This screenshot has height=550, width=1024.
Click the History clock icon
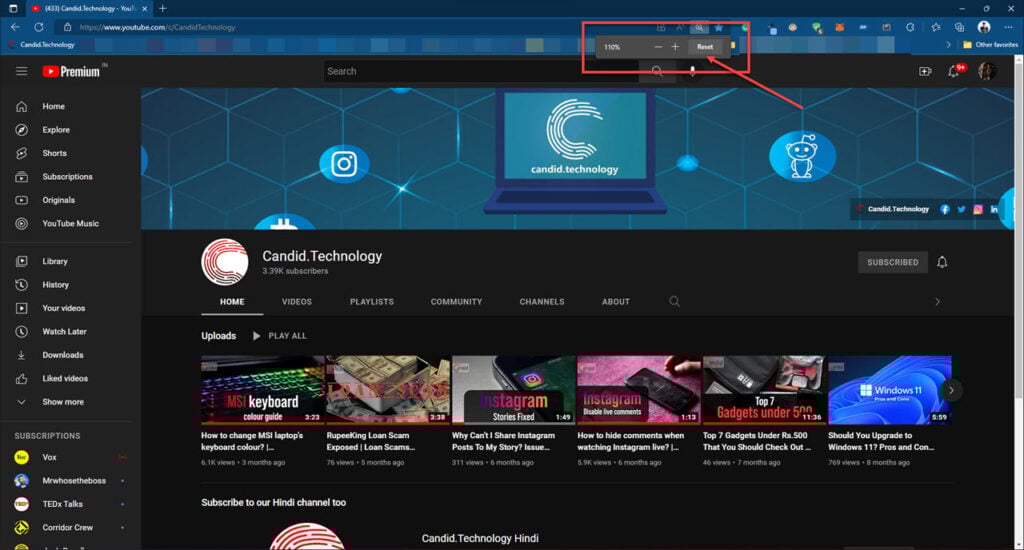22,285
